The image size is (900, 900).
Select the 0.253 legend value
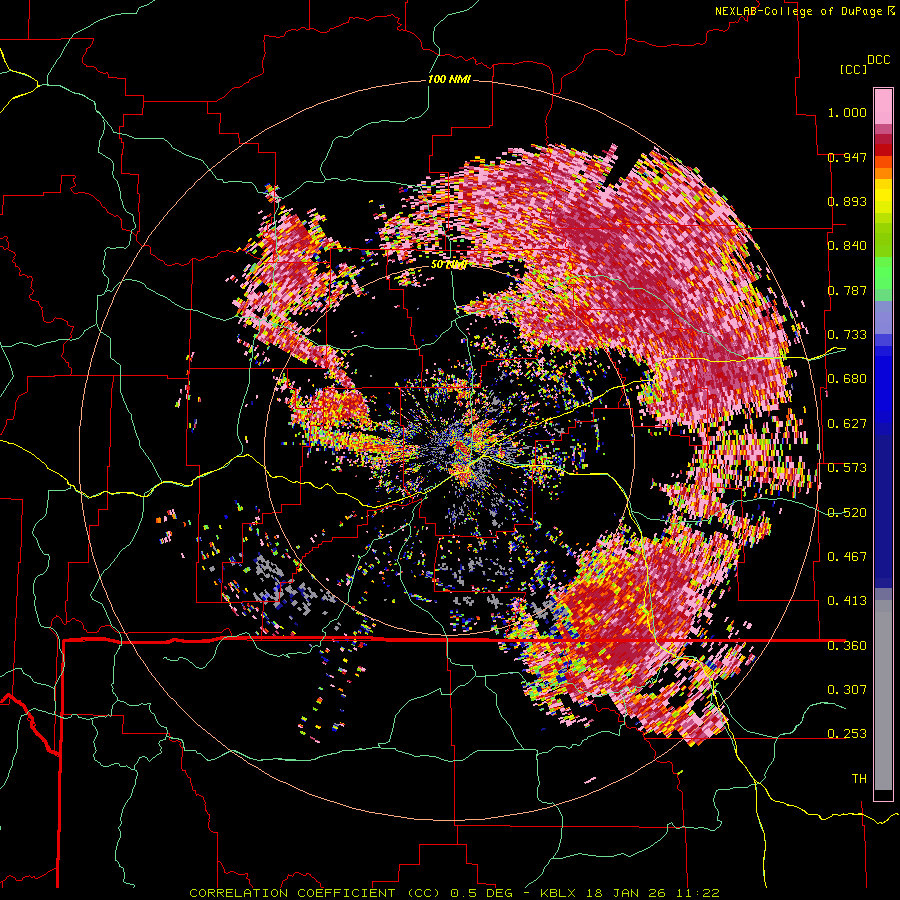(847, 734)
